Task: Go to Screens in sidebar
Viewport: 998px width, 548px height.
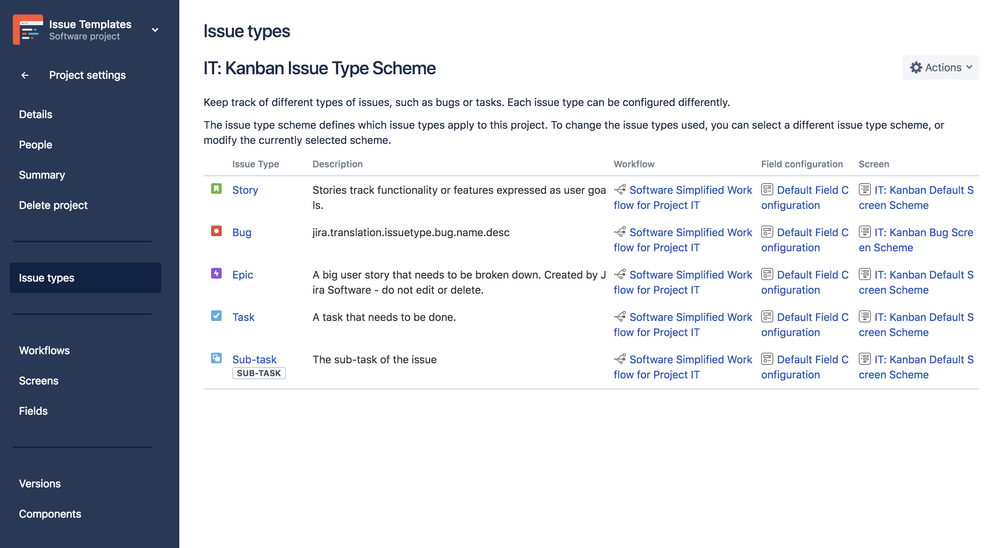Action: [39, 381]
